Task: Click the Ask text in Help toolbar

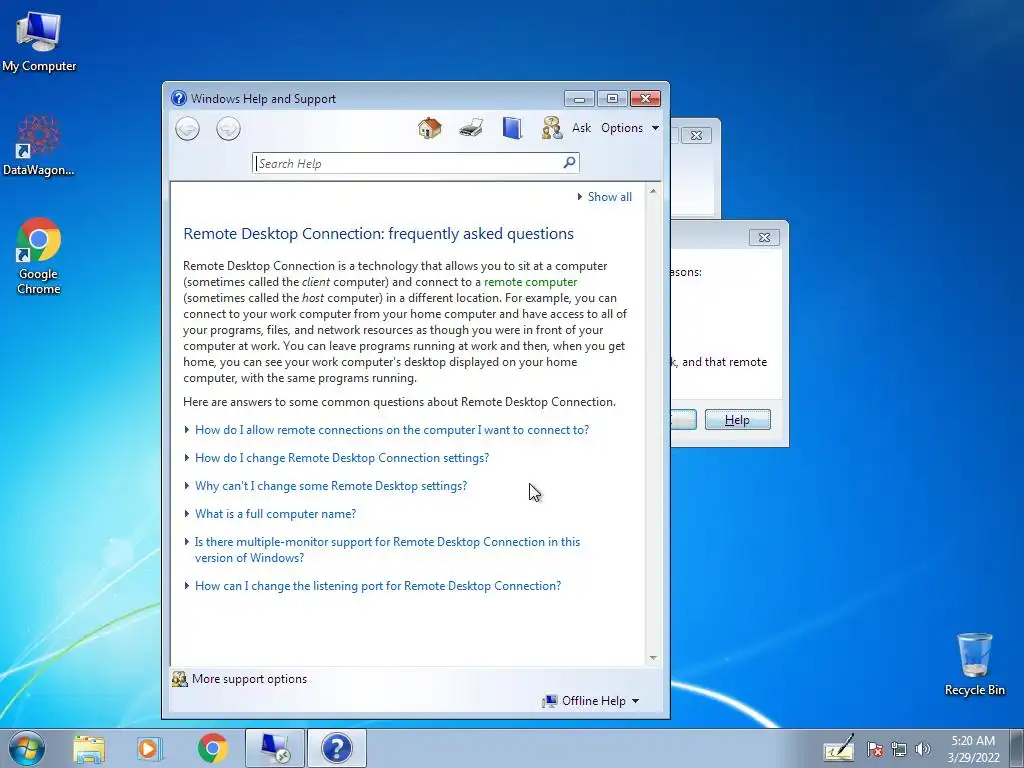Action: tap(581, 128)
